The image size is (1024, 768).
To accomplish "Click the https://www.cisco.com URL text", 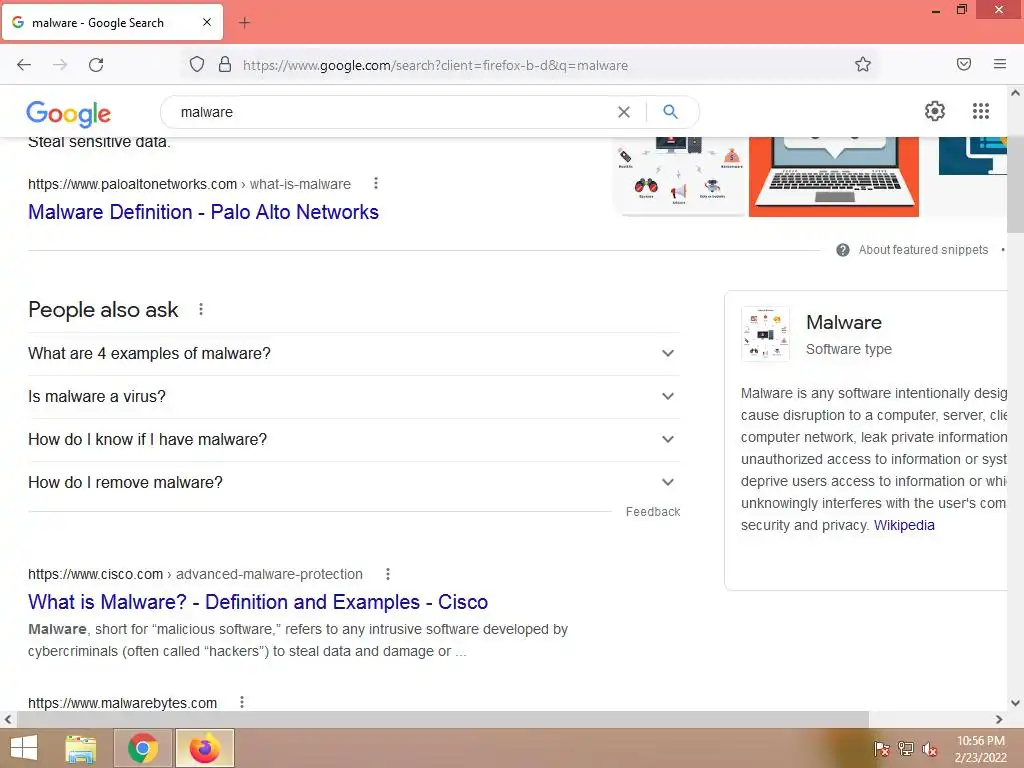I will click(x=95, y=574).
